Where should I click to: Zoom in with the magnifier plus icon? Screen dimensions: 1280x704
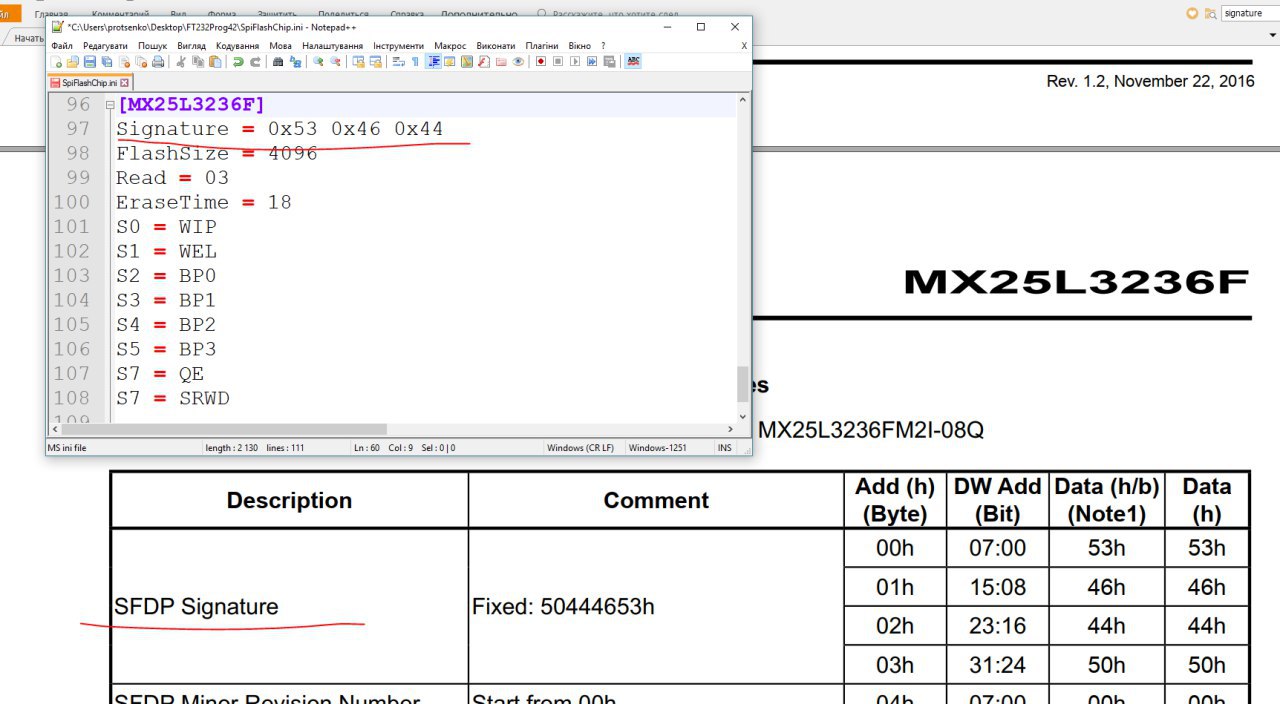pyautogui.click(x=318, y=62)
